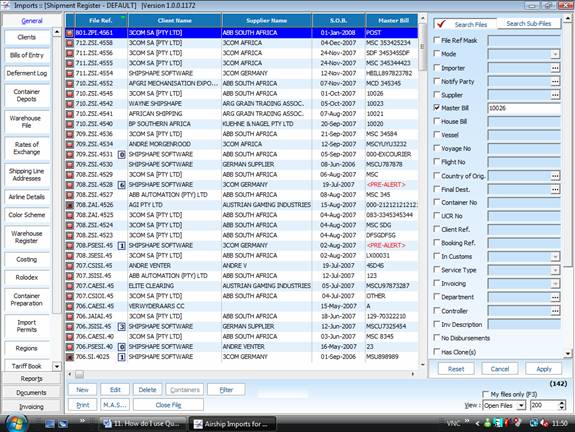Screen dimensions: 575x432
Task: Click the sub-file badge on row 706.SI.4025
Action: click(x=122, y=357)
